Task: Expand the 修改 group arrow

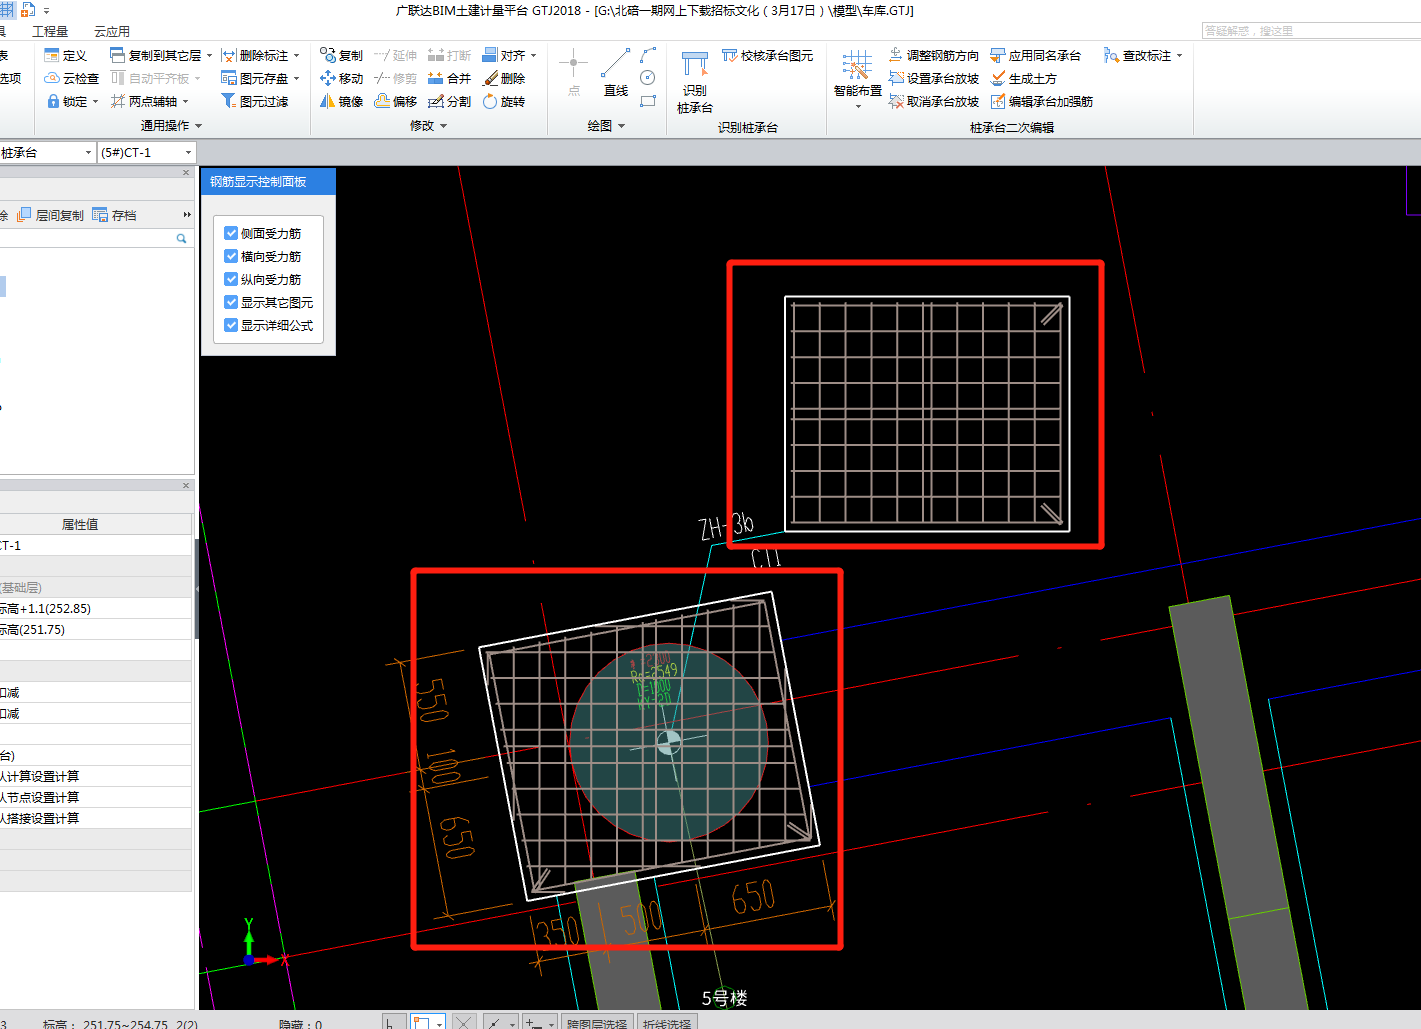Action: tap(443, 126)
